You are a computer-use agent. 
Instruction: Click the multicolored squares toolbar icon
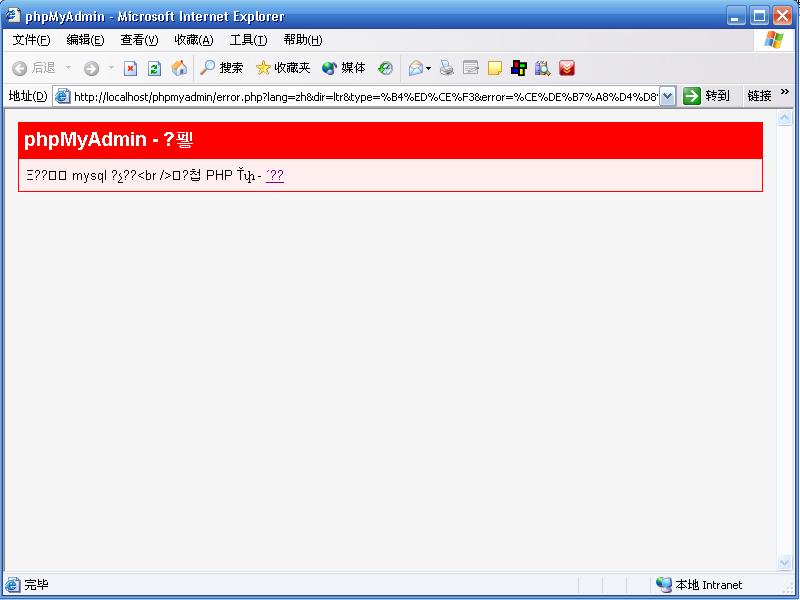tap(518, 68)
